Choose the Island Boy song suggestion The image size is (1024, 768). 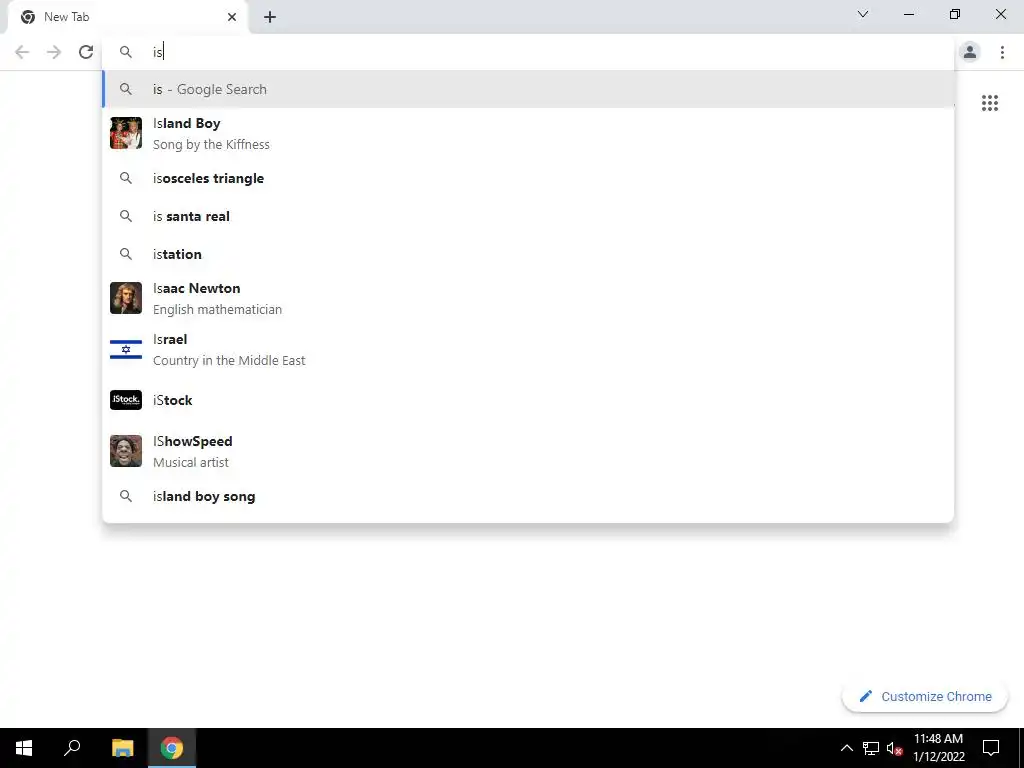point(528,133)
